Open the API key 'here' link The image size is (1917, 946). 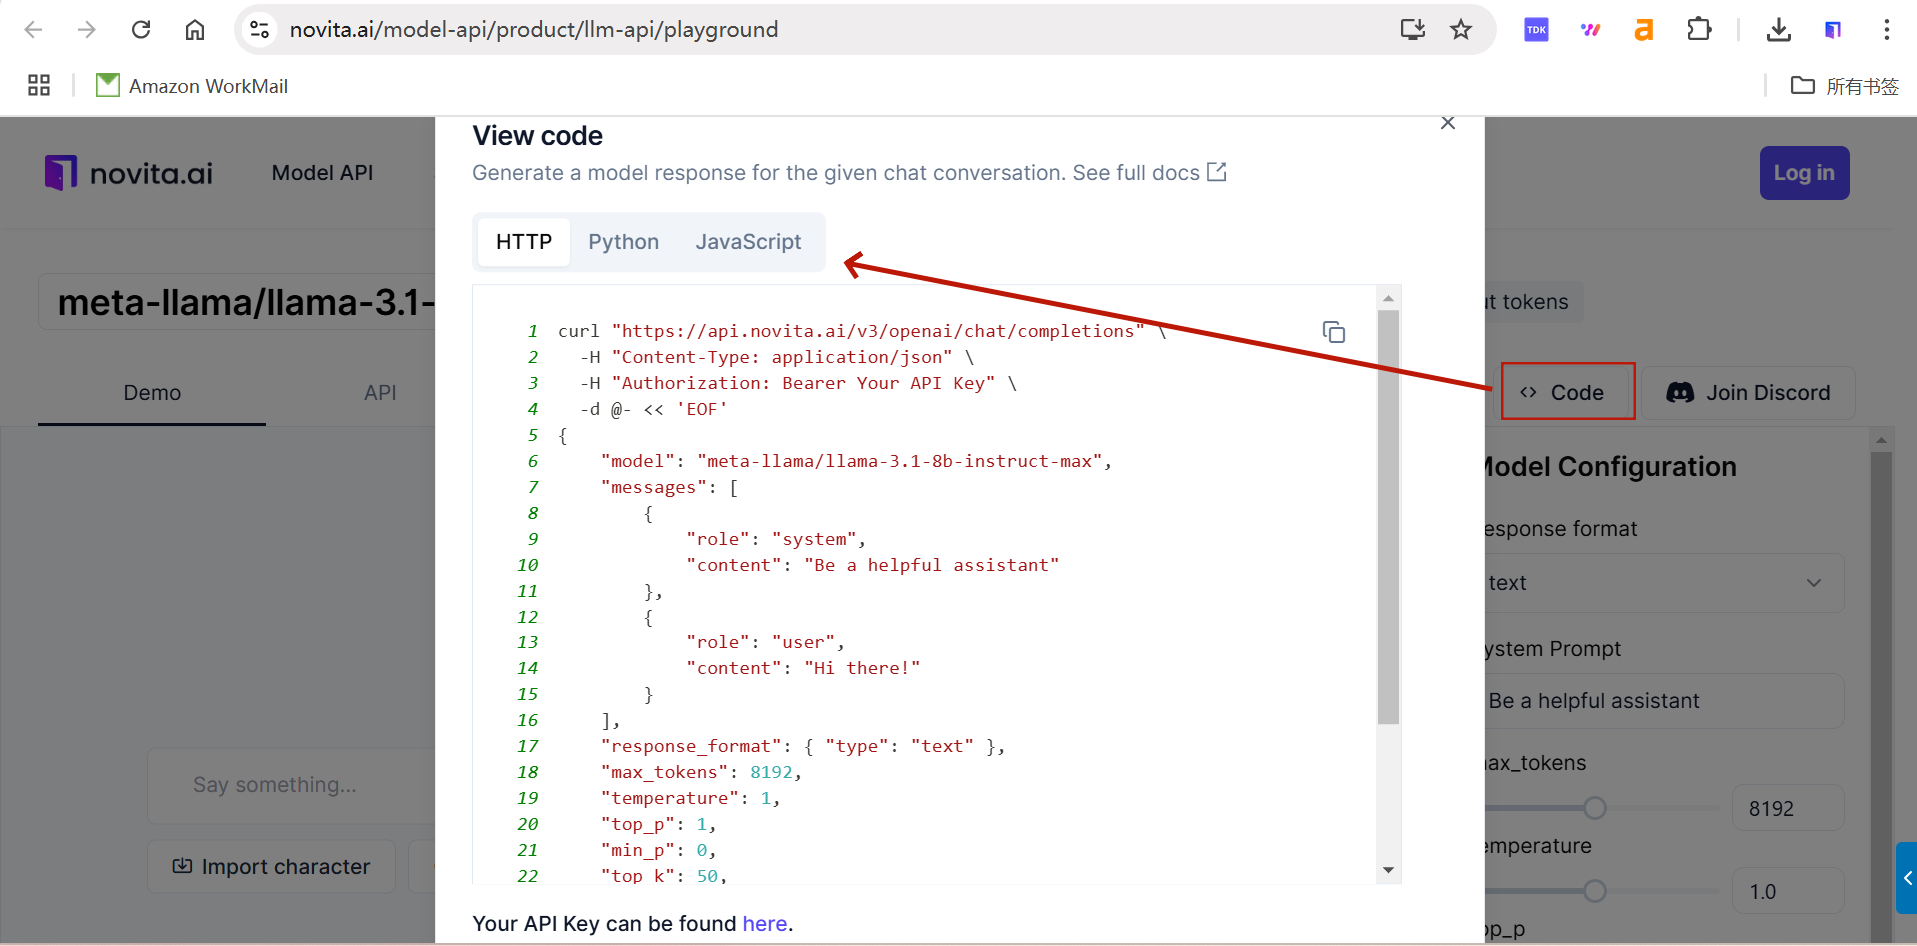coord(765,924)
